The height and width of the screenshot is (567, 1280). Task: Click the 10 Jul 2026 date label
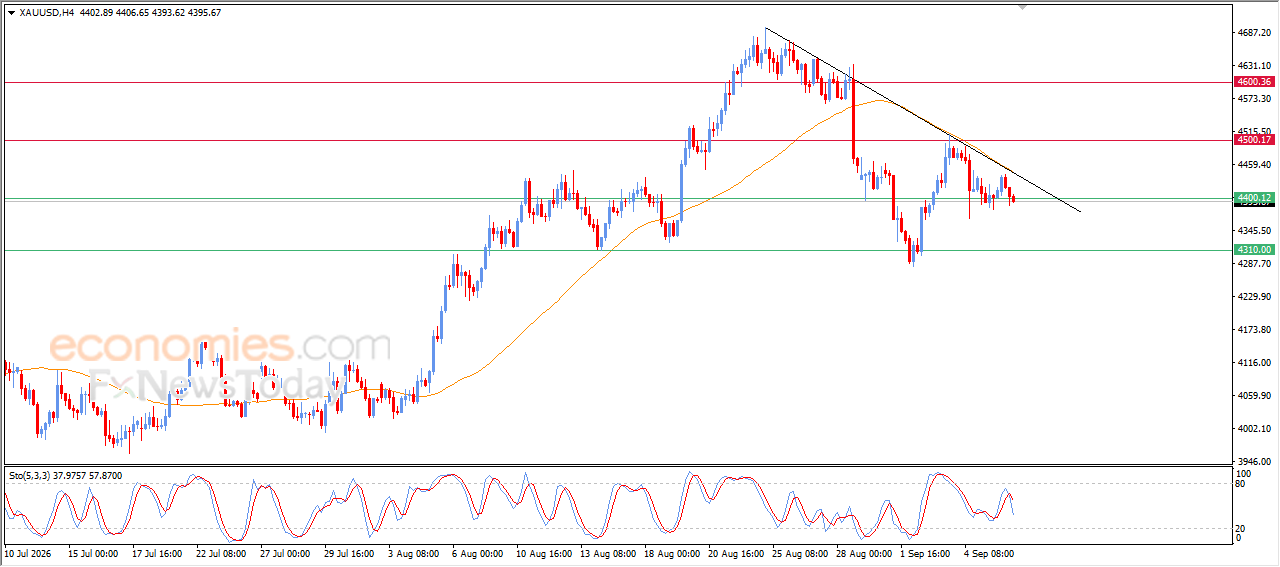tap(27, 552)
